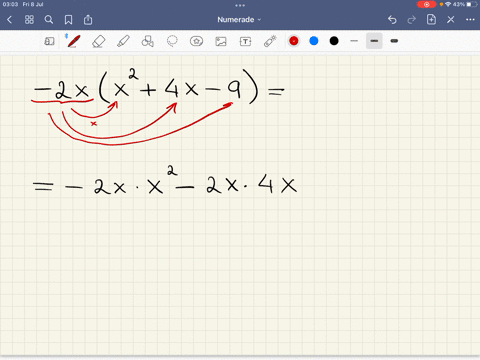The width and height of the screenshot is (480, 360).
Task: Open the share and export menu
Action: [88, 20]
